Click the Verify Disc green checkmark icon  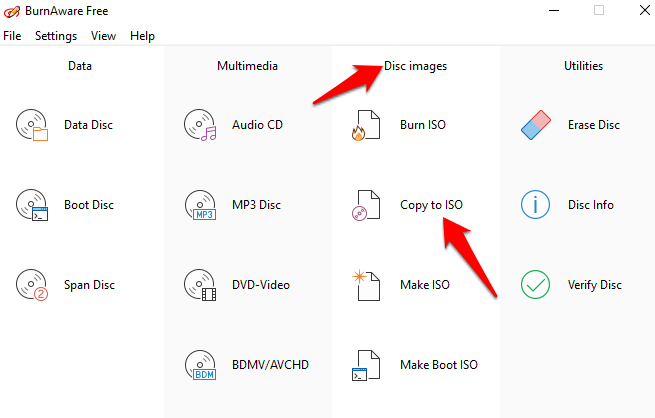pyautogui.click(x=536, y=285)
